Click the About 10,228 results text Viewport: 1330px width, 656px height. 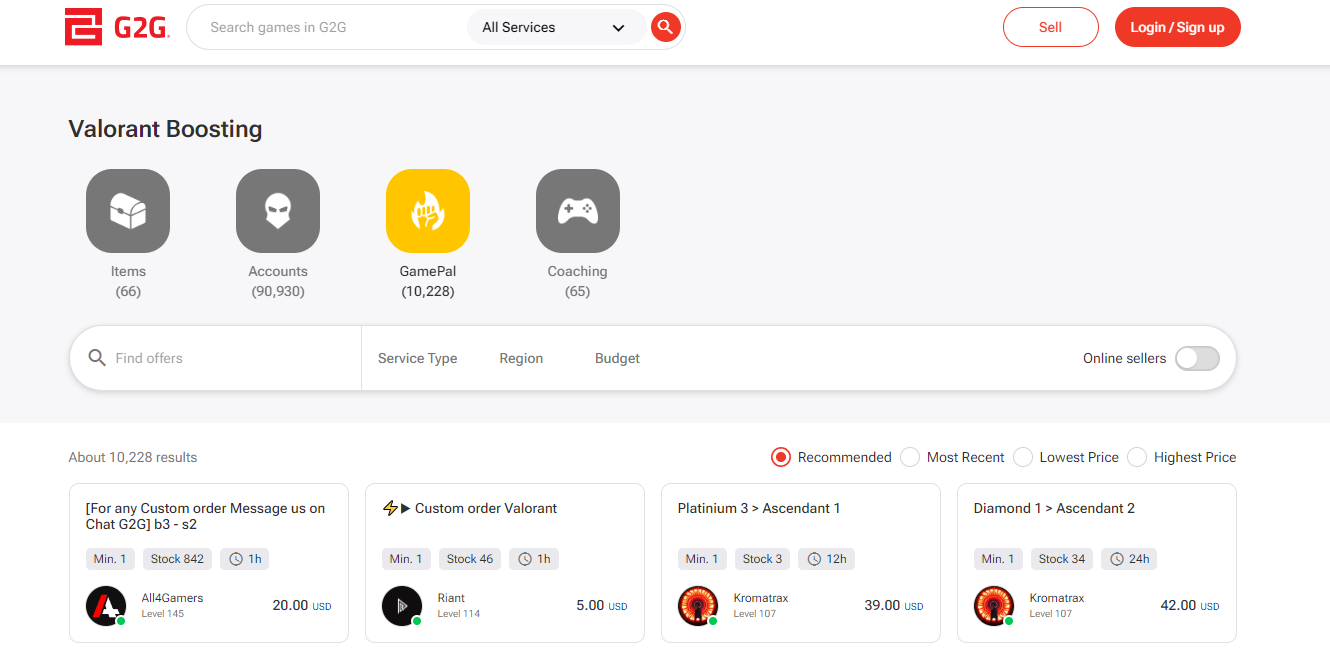(x=133, y=457)
